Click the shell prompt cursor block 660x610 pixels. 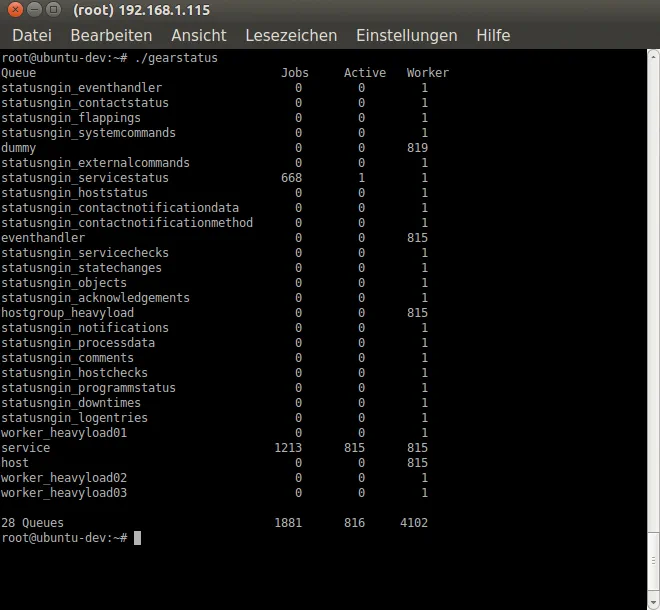click(137, 538)
